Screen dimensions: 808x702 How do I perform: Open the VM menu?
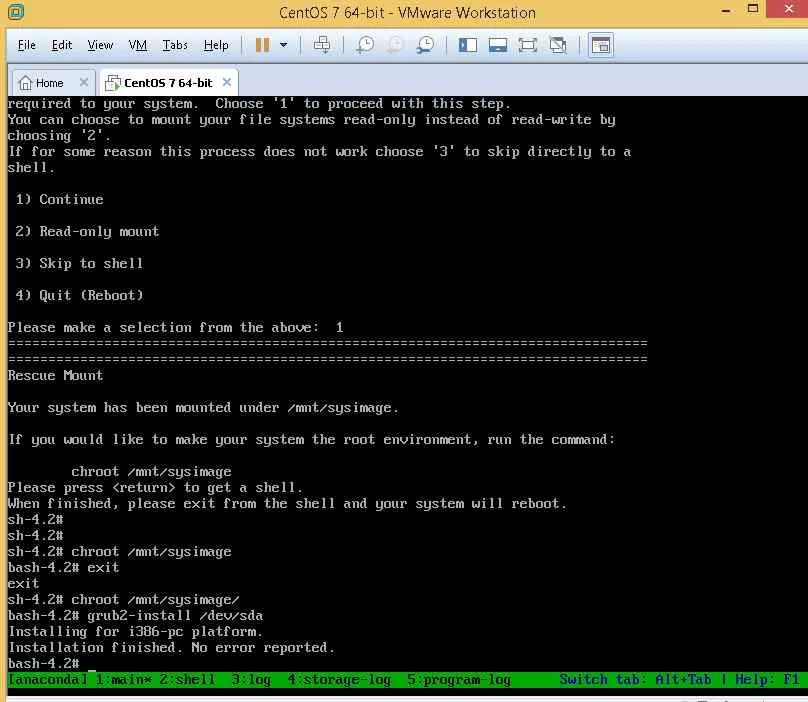138,45
